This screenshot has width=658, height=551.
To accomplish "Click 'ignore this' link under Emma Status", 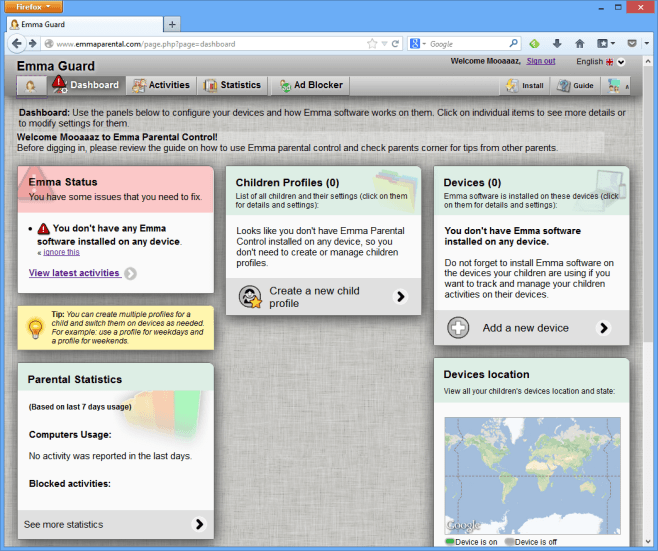I will [61, 252].
